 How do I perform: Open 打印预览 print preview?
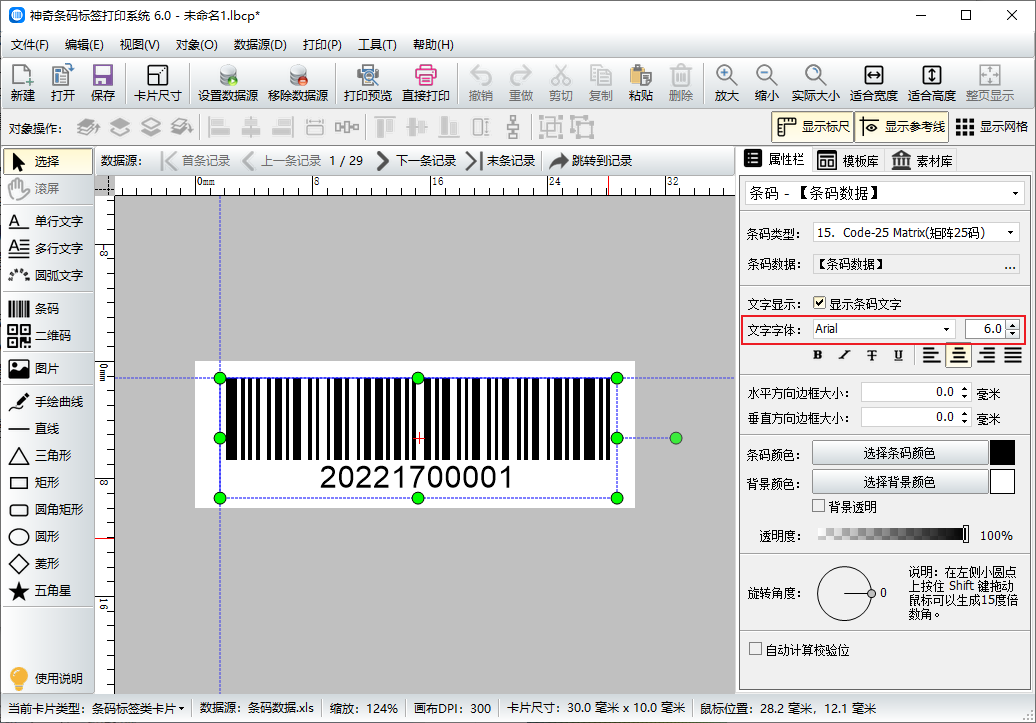point(368,83)
